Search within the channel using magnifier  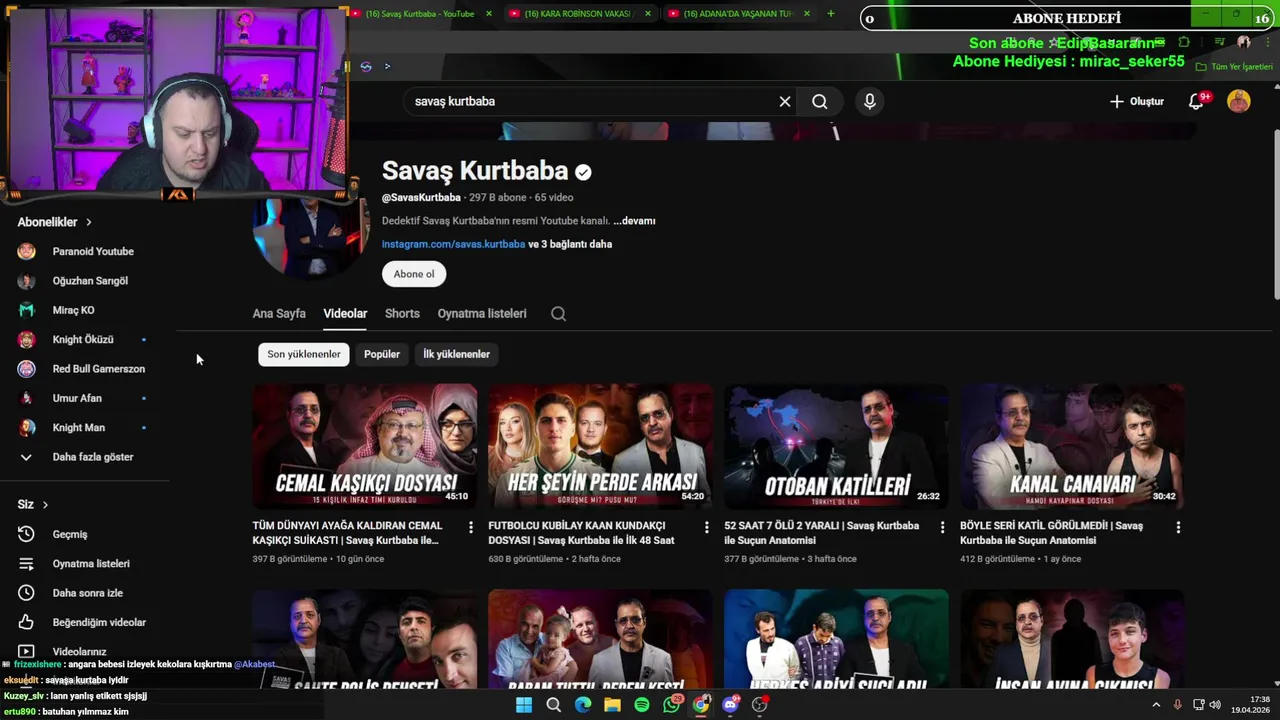pyautogui.click(x=559, y=314)
